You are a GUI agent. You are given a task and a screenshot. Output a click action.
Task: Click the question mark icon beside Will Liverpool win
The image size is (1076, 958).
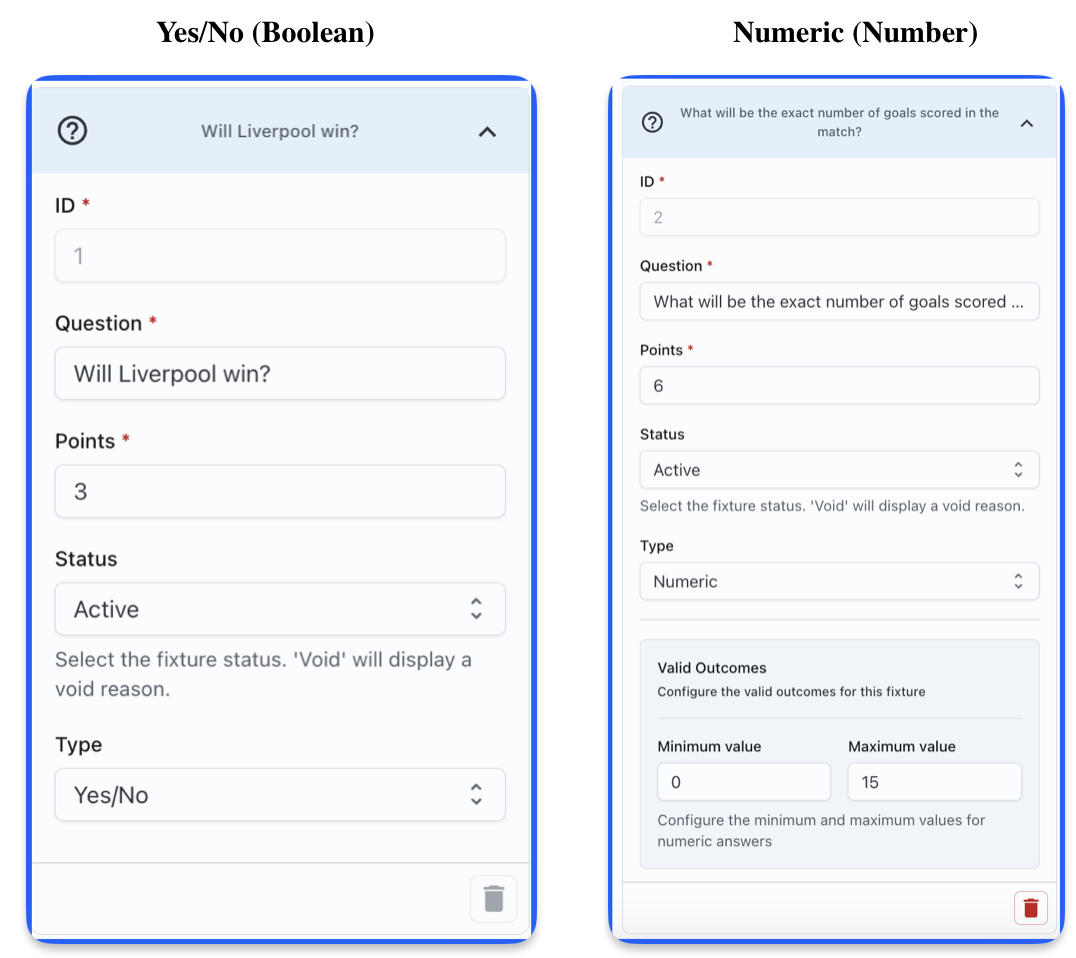point(72,131)
